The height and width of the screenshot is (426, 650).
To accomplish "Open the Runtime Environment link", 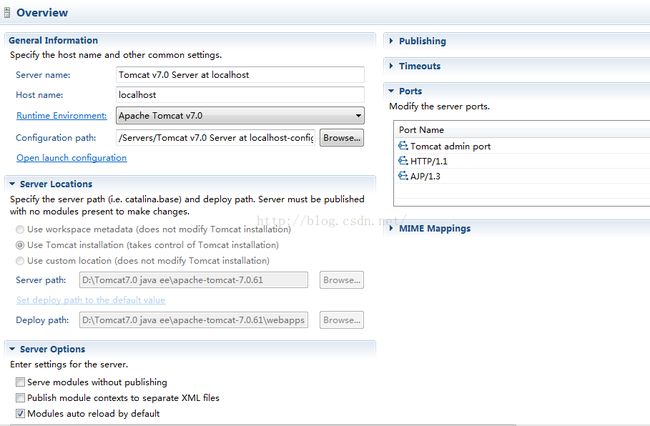I will tap(61, 116).
